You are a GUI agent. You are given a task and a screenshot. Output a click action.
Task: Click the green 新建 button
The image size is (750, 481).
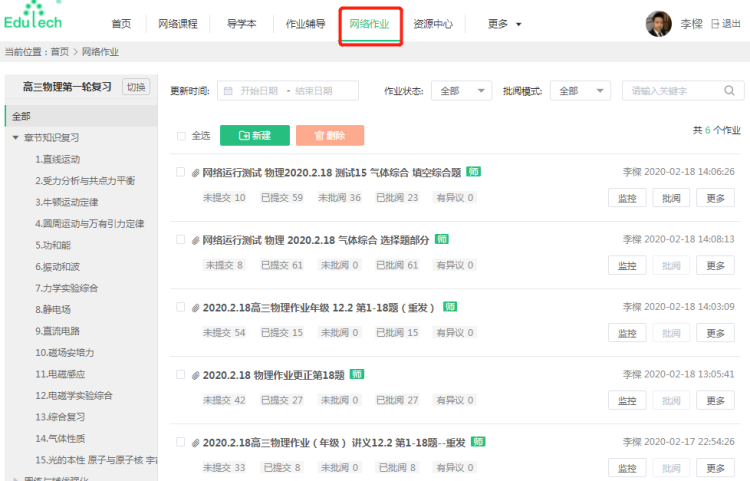(254, 136)
